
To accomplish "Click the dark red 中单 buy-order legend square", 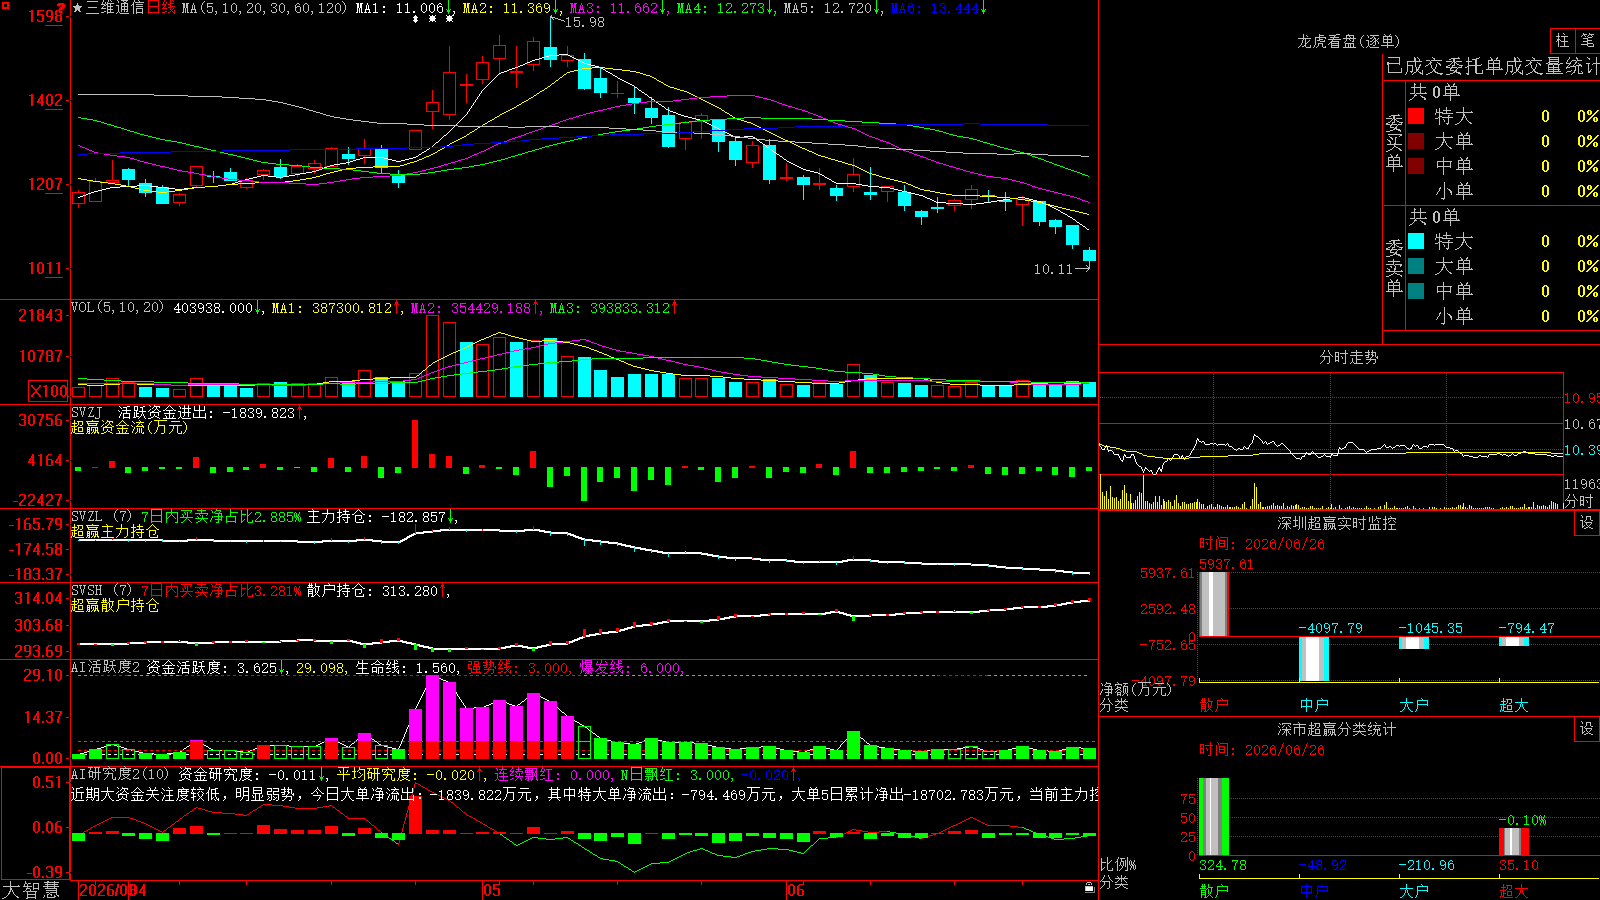I will point(1416,166).
